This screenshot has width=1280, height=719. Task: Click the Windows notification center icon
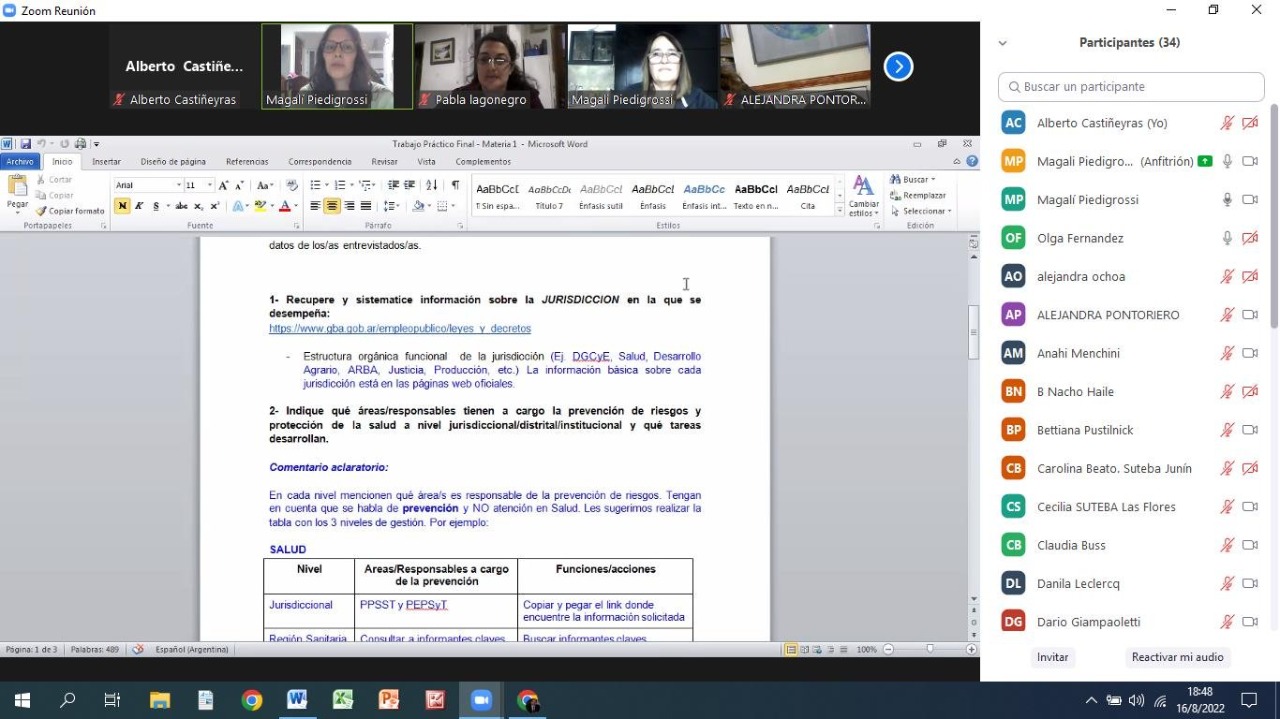coord(1249,700)
